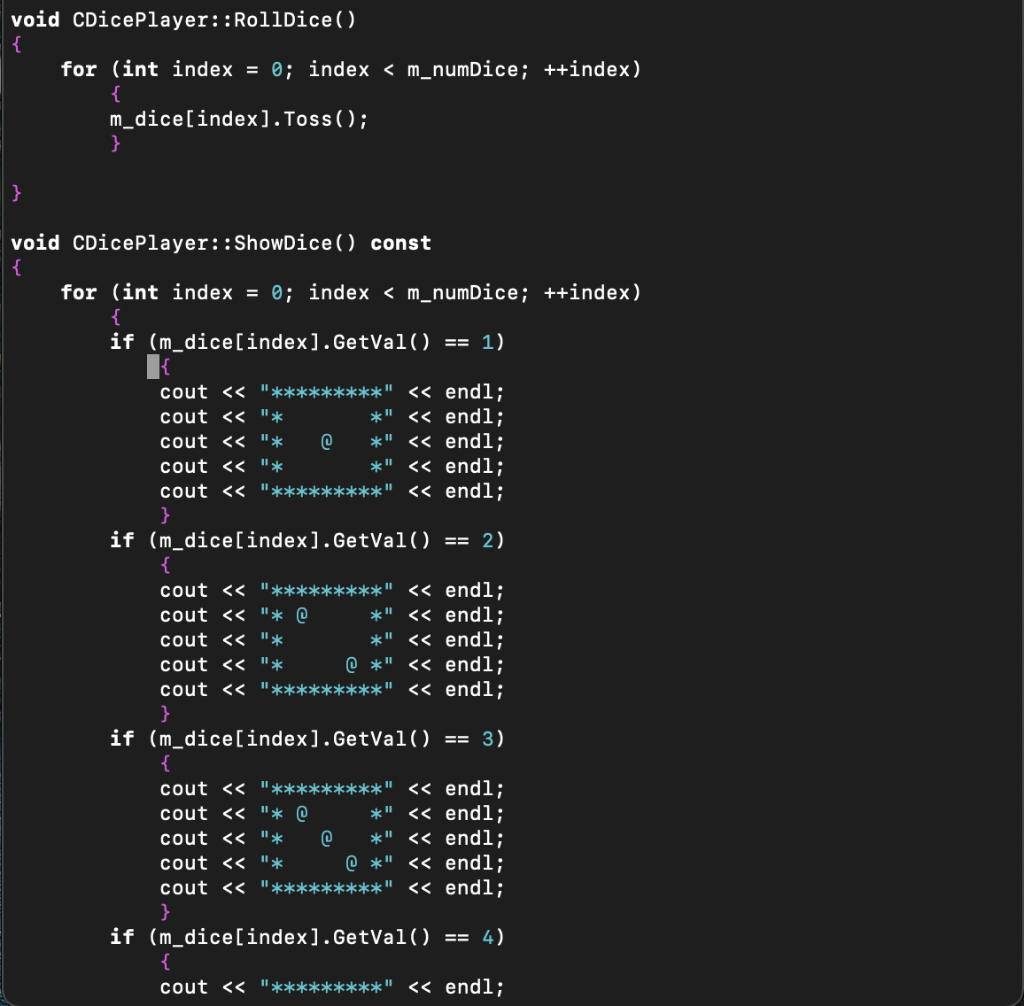Click the RollDice function name
The width and height of the screenshot is (1024, 1006).
coord(282,20)
